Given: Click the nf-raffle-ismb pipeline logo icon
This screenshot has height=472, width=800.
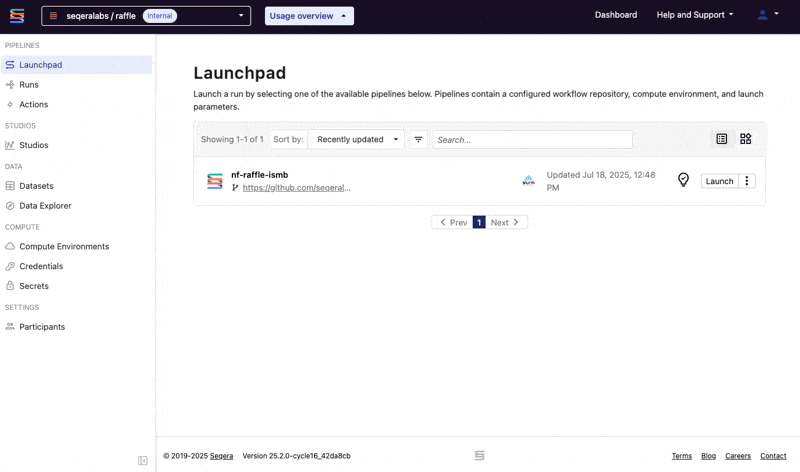Looking at the screenshot, I should point(215,181).
